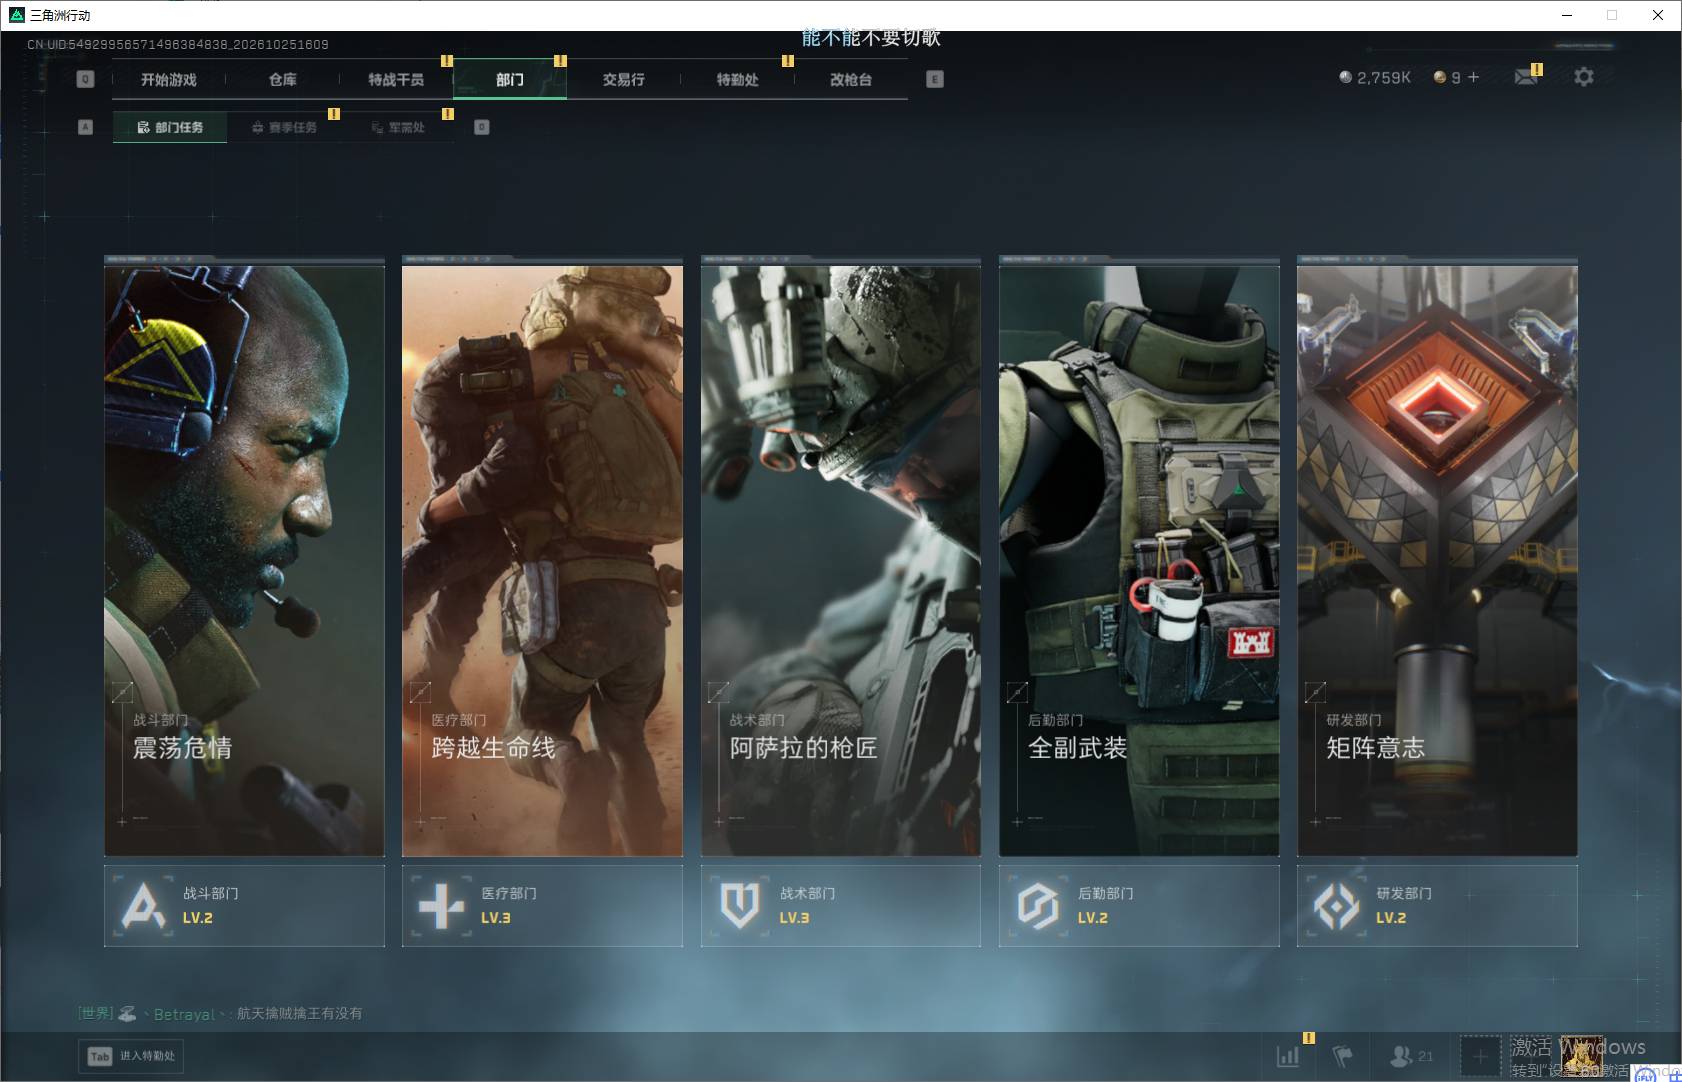The width and height of the screenshot is (1682, 1082).
Task: Click the empty squad invite plus slot
Action: [x=1480, y=1056]
